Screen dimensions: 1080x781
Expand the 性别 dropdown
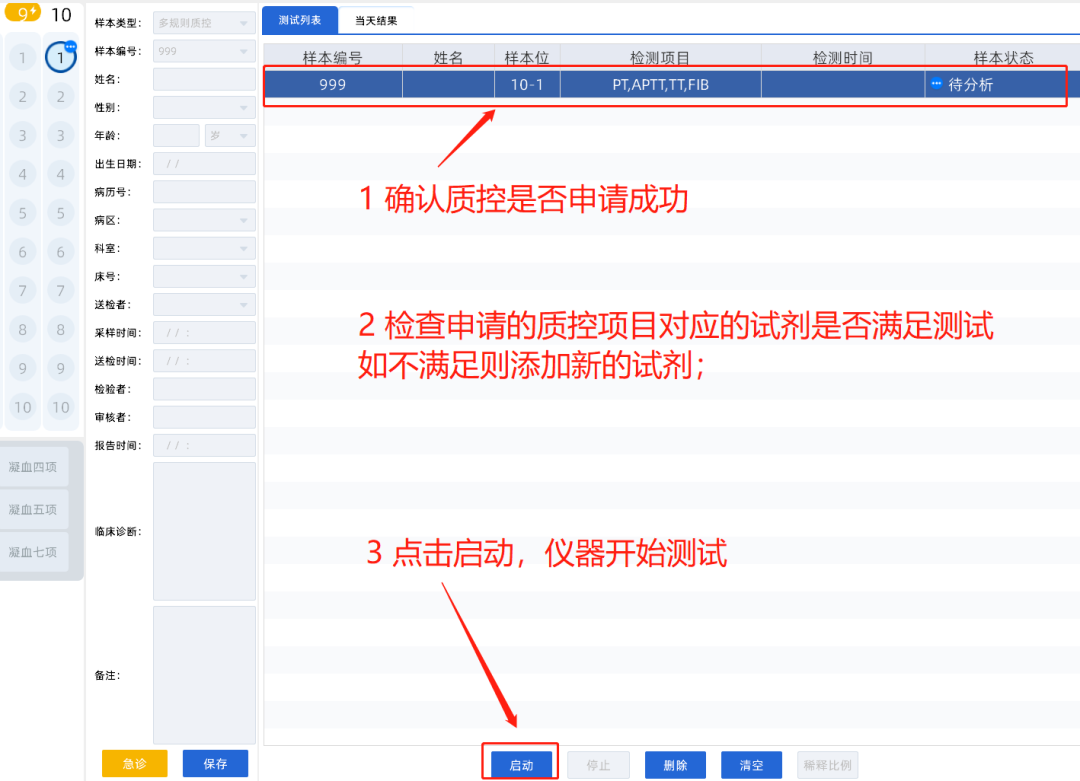(204, 107)
